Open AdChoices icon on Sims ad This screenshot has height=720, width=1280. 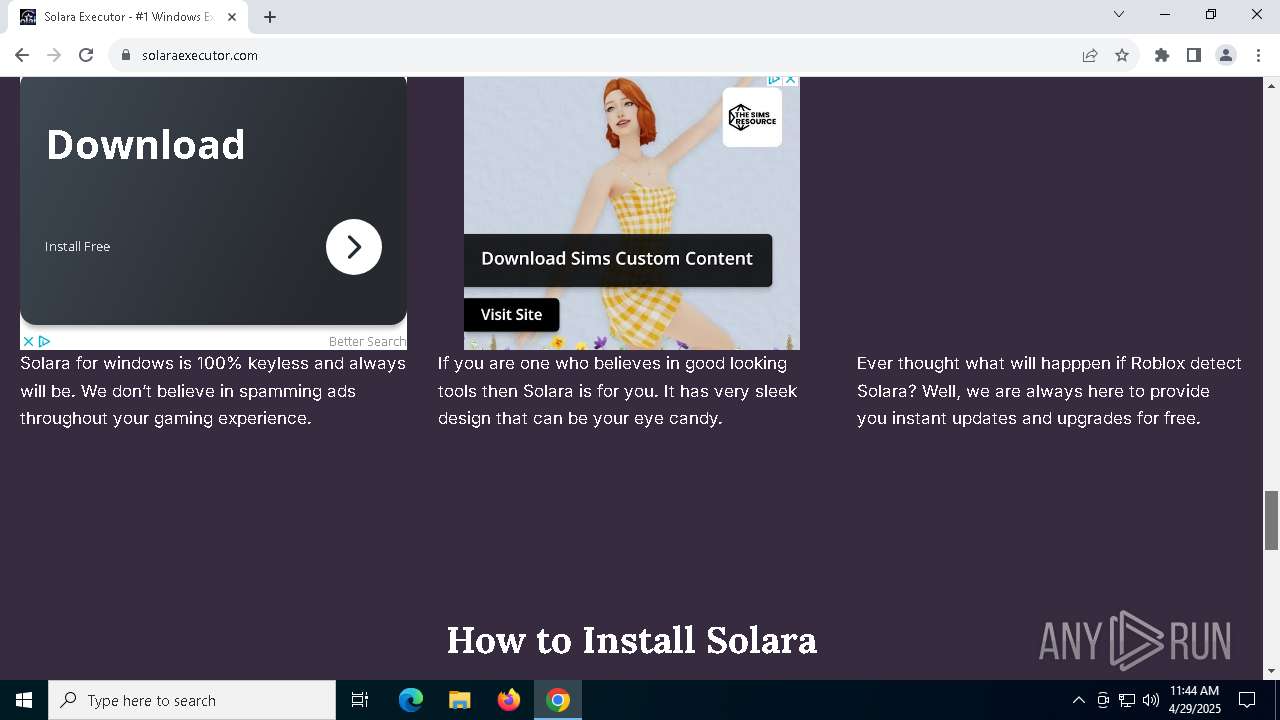(x=774, y=80)
